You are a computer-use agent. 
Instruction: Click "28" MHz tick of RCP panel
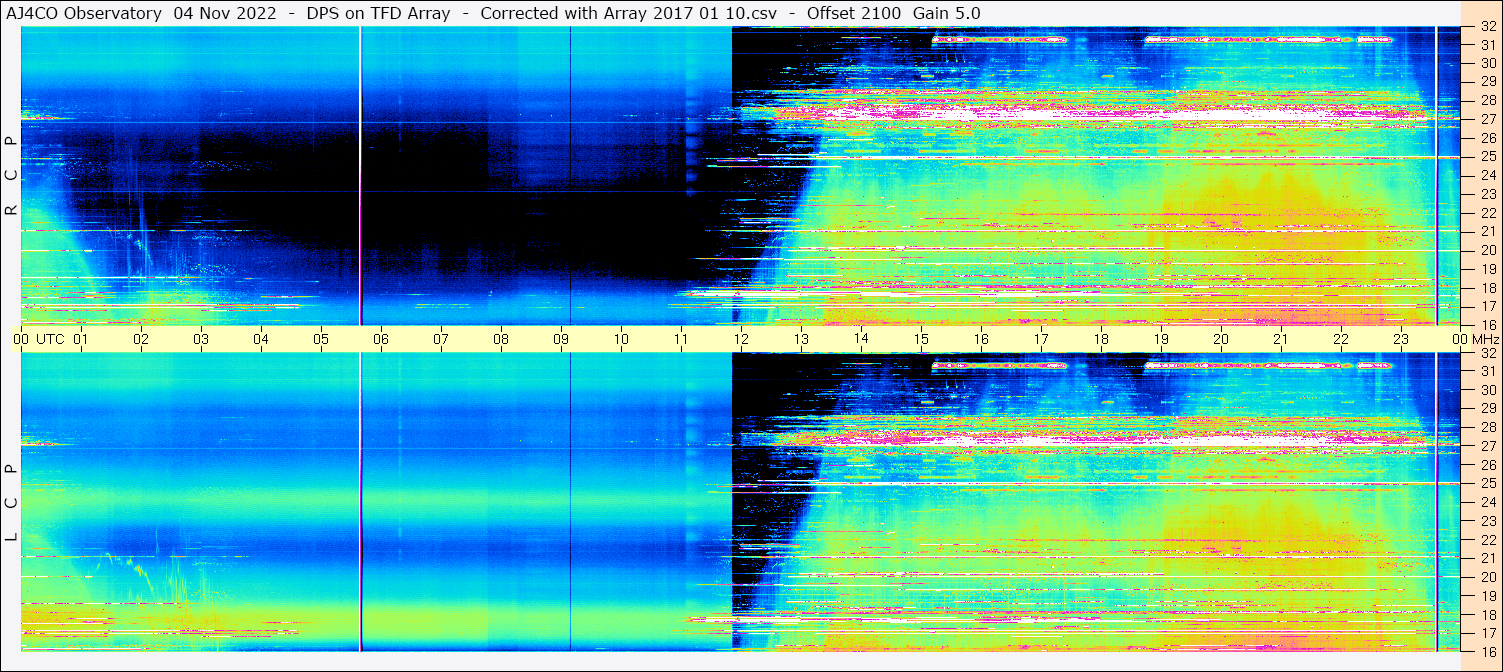pos(1488,100)
